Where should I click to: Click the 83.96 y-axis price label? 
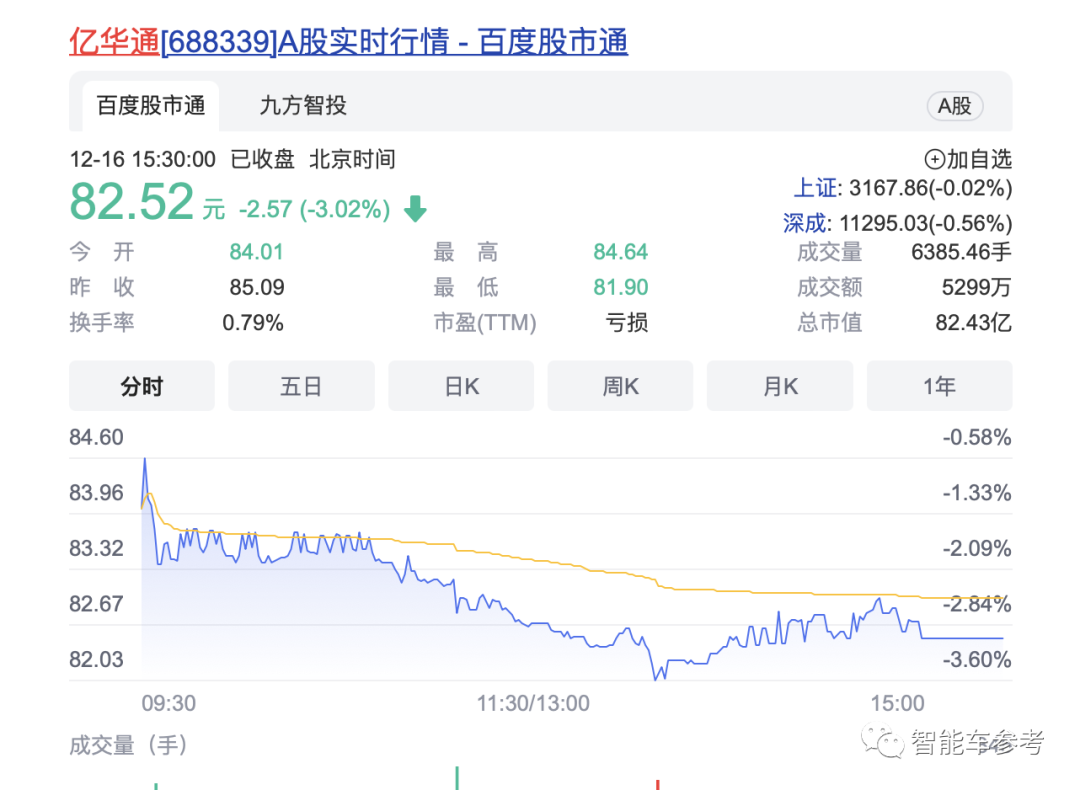(96, 493)
